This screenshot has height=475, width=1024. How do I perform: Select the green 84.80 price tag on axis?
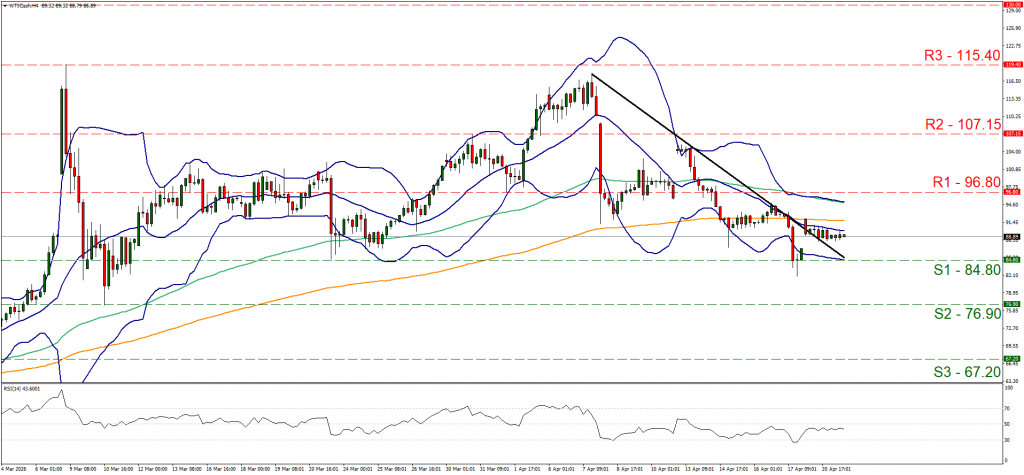[1013, 260]
